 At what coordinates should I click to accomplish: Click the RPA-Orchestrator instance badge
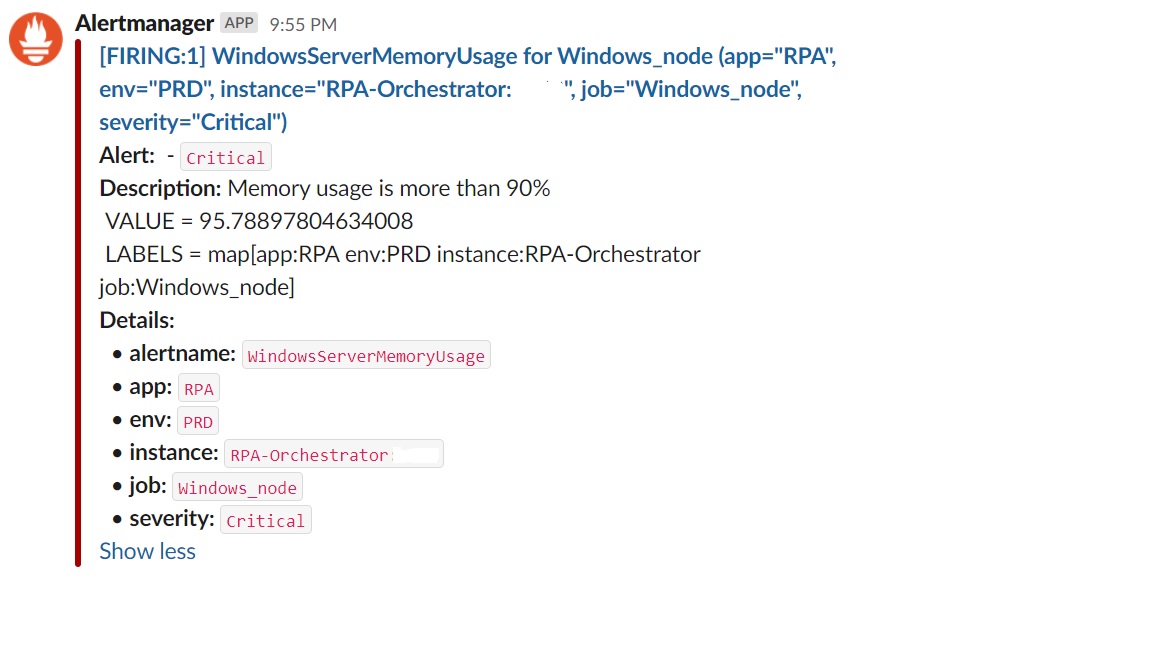pos(333,454)
